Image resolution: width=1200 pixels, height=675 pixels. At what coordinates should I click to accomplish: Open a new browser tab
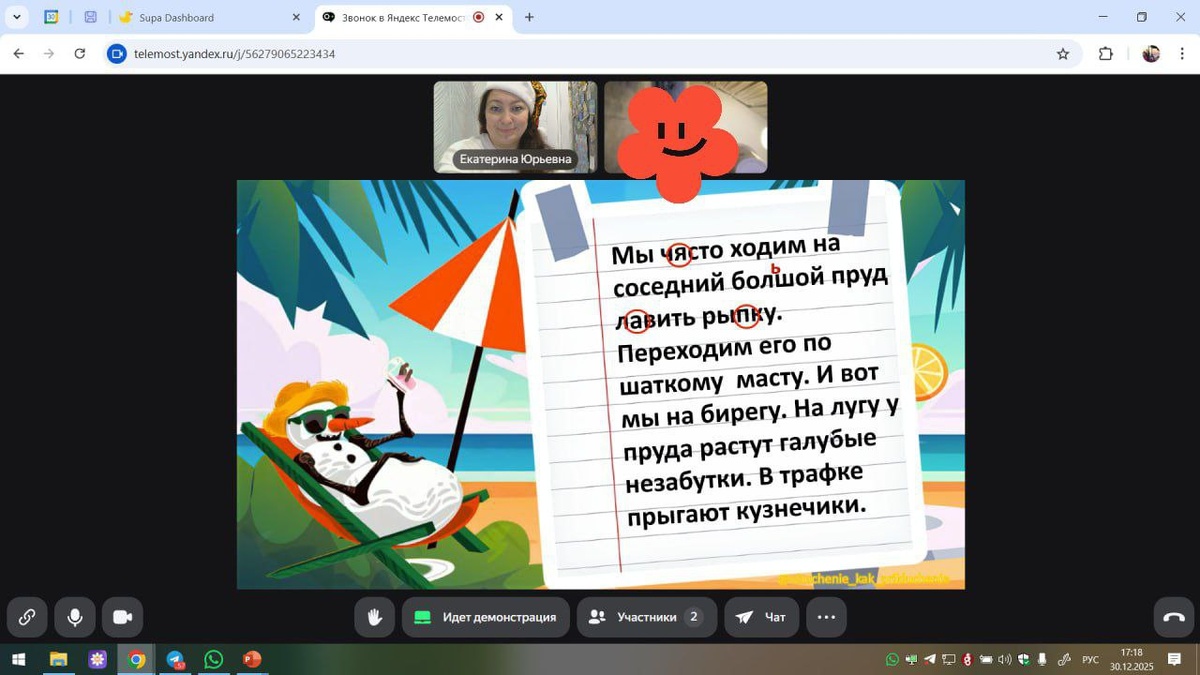[529, 17]
